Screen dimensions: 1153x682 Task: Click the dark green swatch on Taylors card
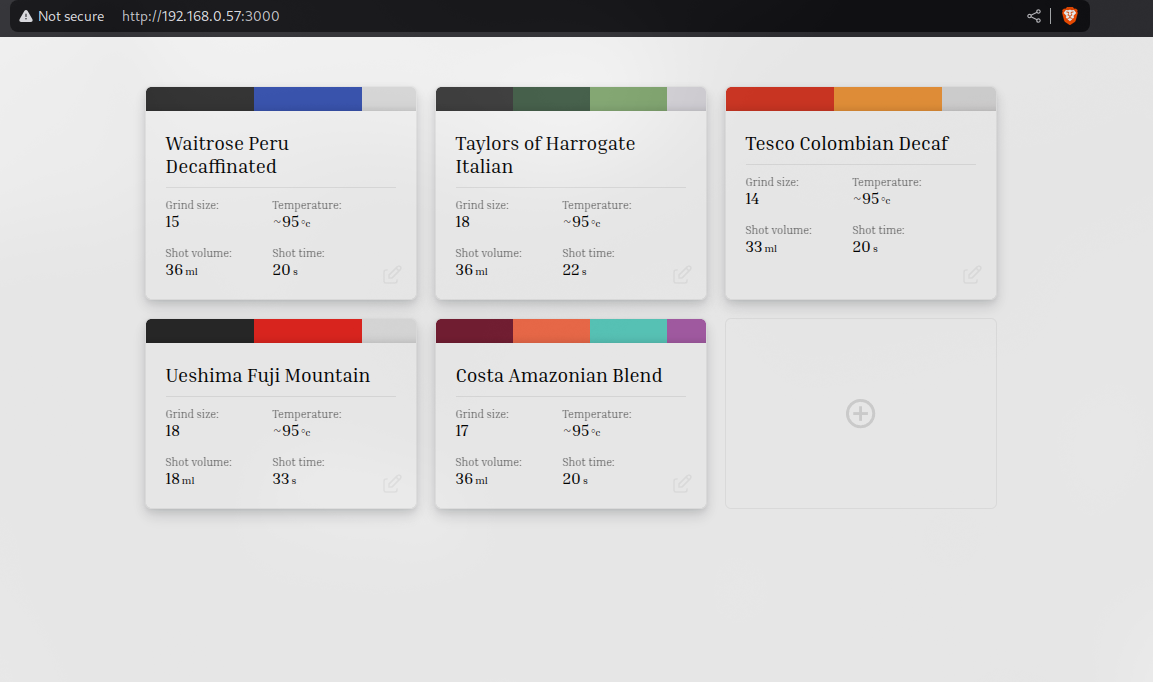click(x=551, y=99)
